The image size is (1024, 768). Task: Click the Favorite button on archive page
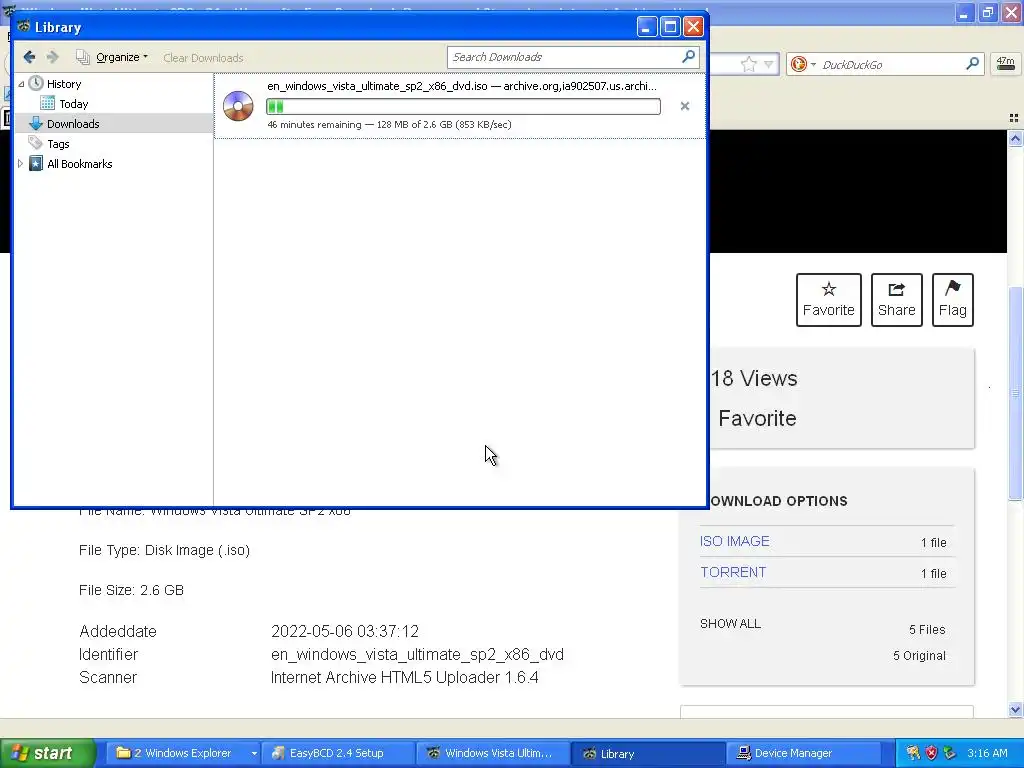[x=828, y=300]
